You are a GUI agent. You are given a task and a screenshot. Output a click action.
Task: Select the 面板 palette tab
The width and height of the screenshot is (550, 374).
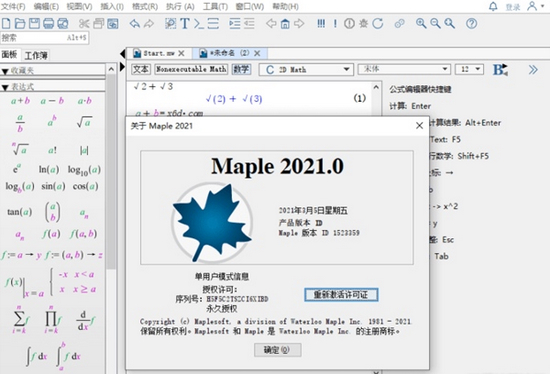coord(9,54)
